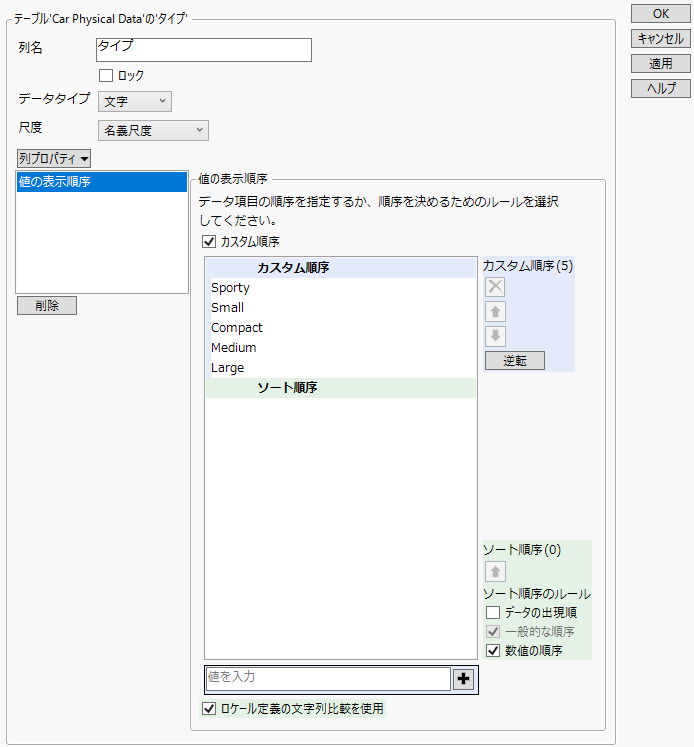
Task: Select Small in custom order list
Action: pyautogui.click(x=341, y=308)
